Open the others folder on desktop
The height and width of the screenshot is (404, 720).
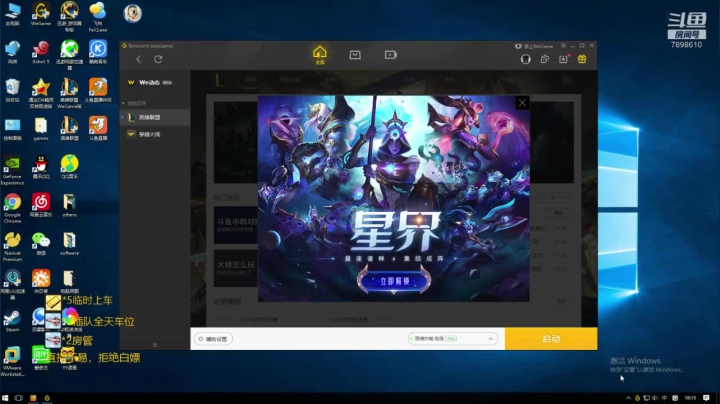point(69,205)
